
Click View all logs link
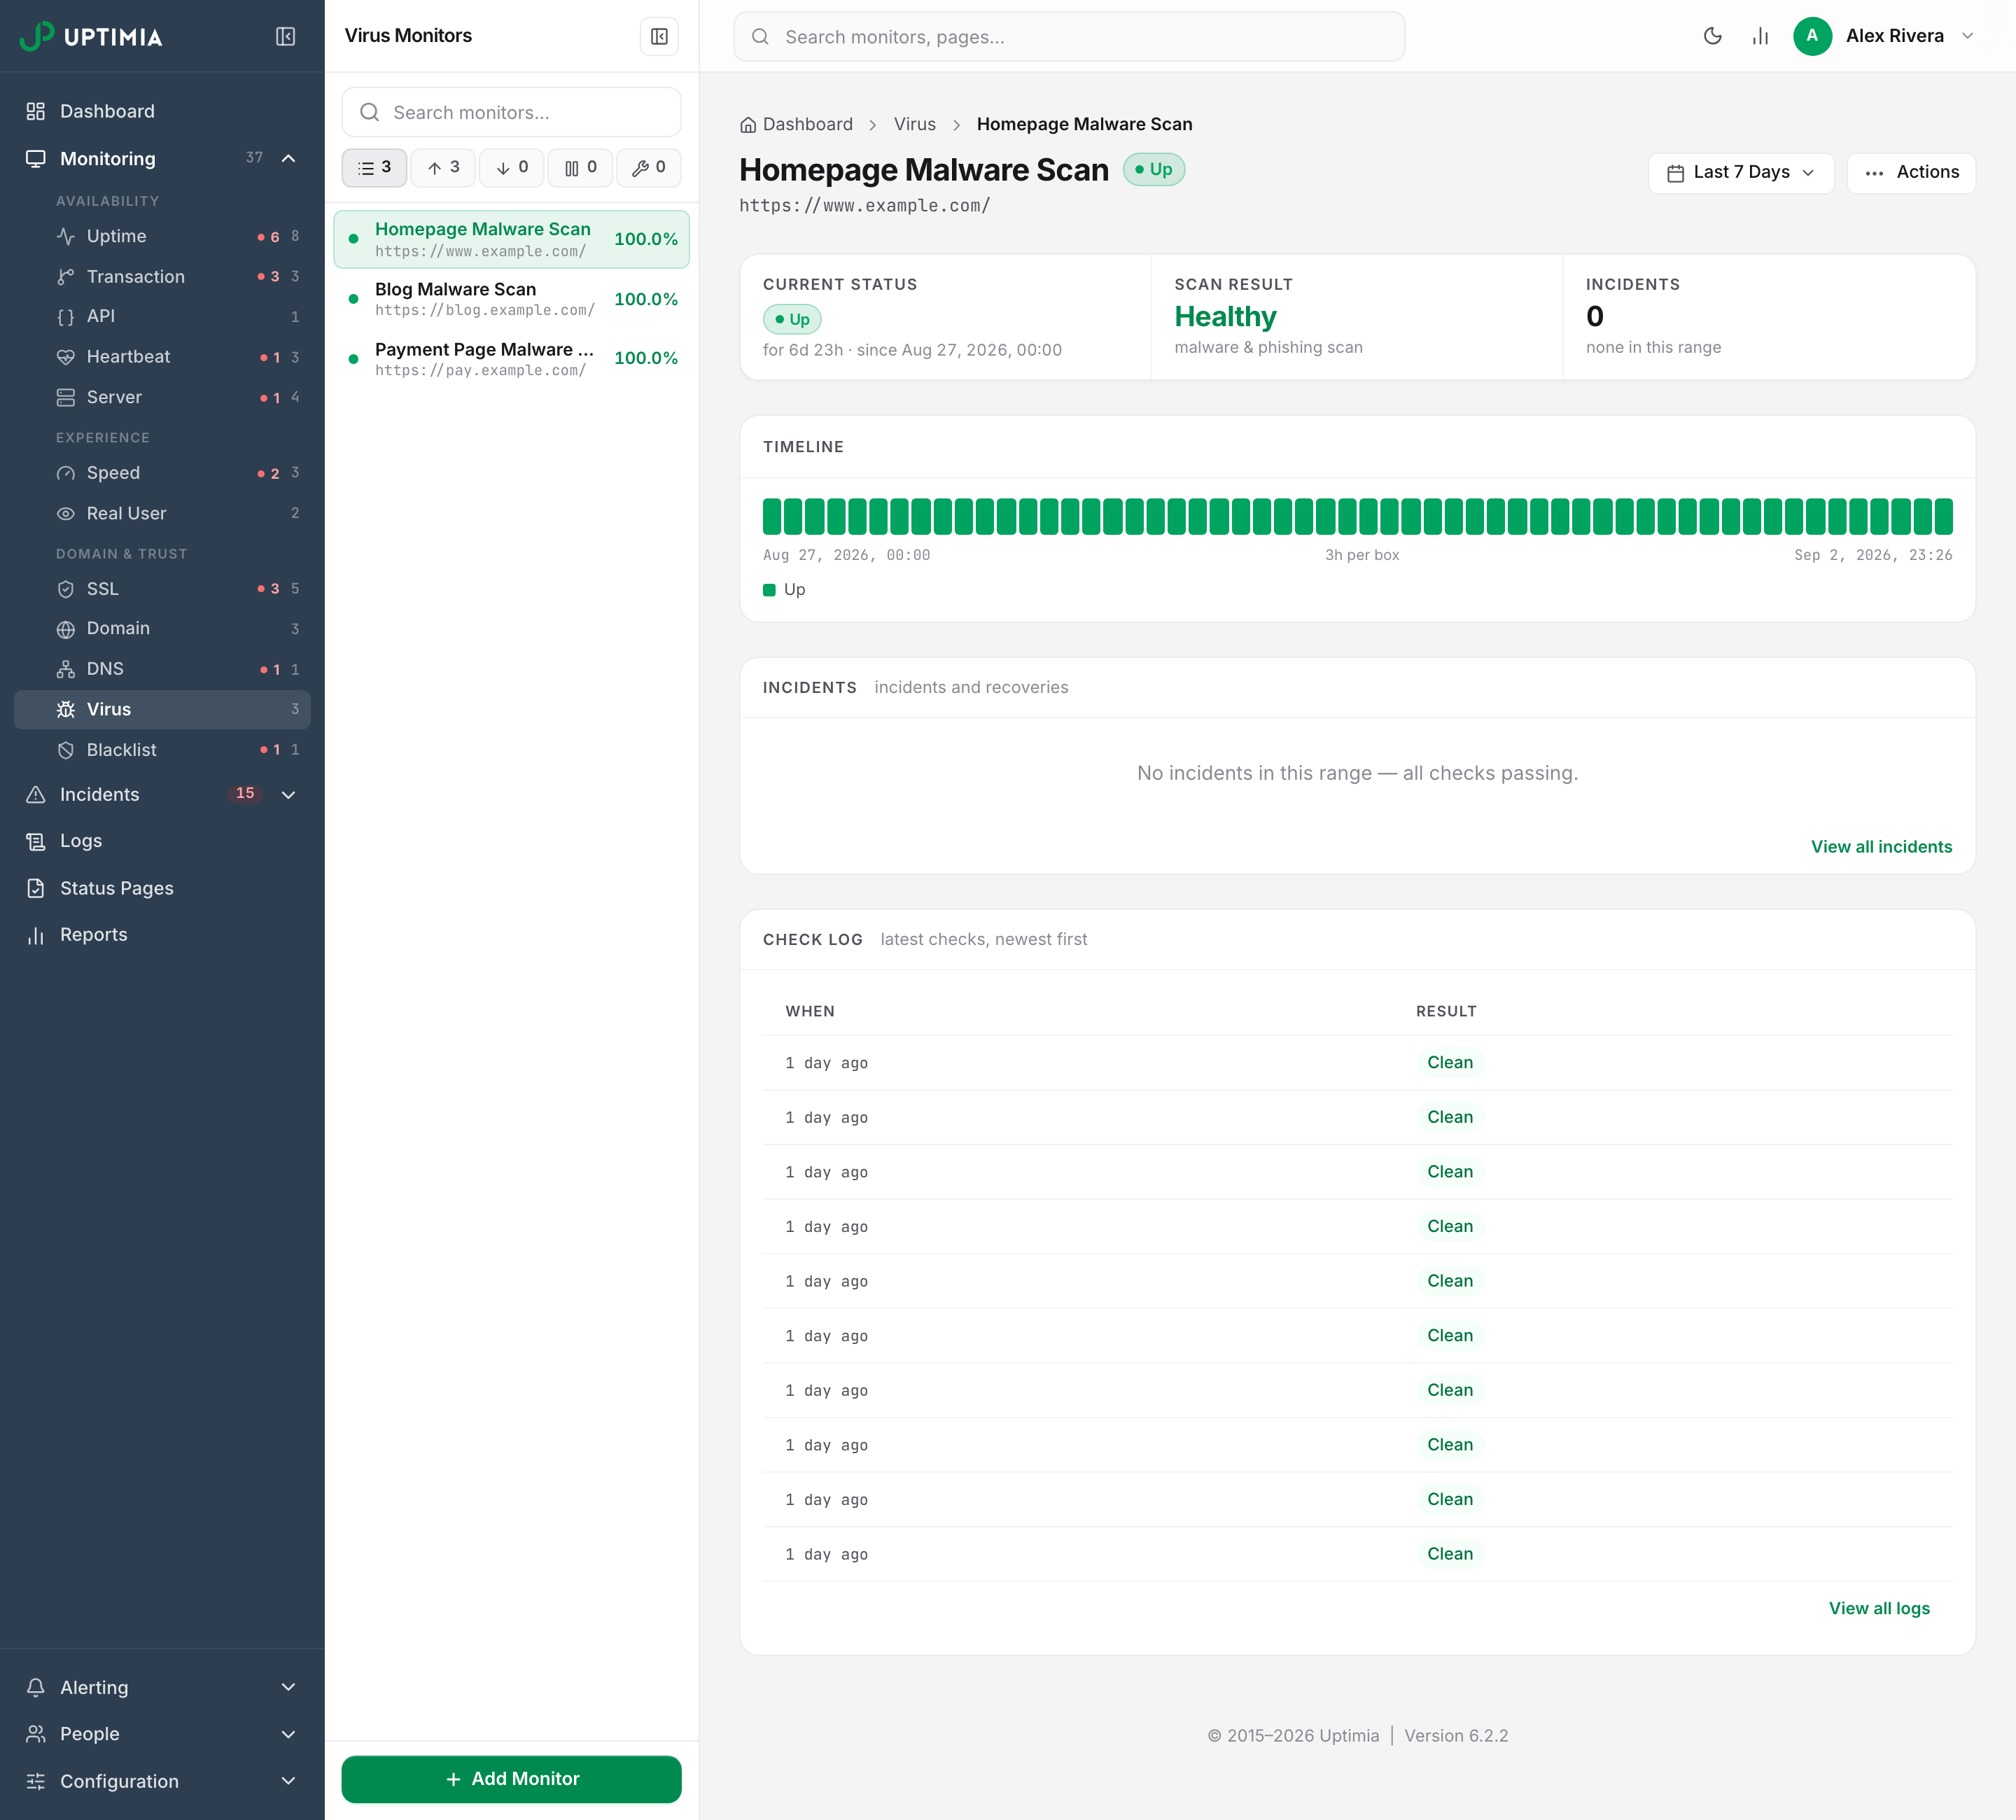pos(1879,1609)
